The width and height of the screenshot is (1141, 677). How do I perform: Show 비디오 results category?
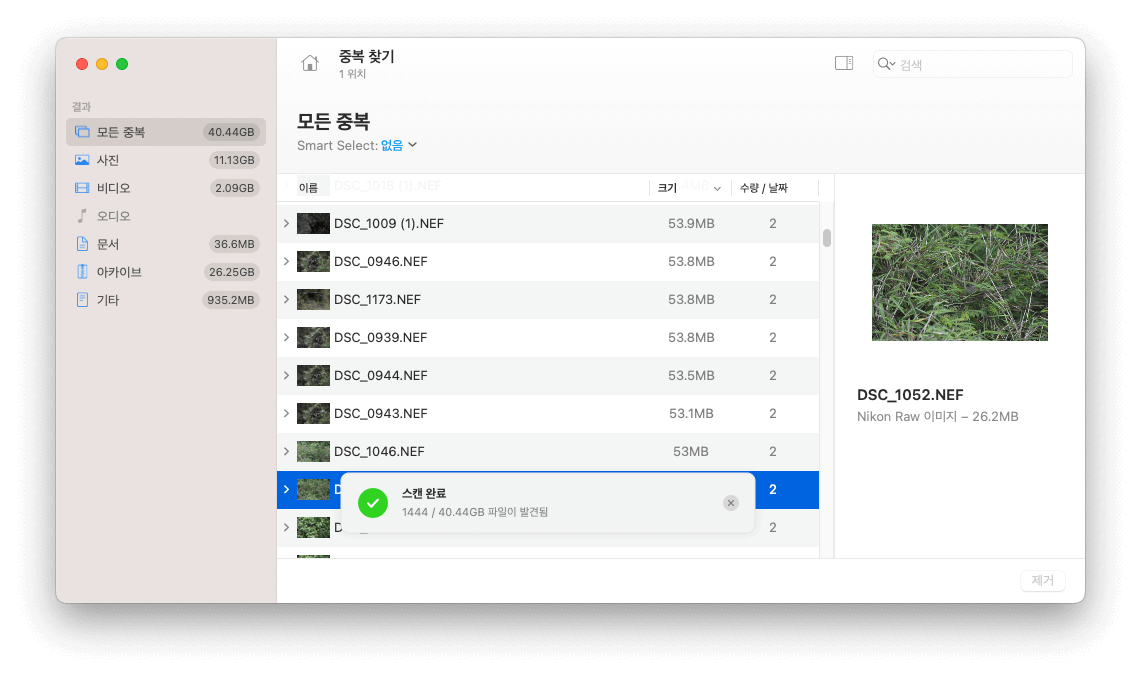tap(166, 188)
